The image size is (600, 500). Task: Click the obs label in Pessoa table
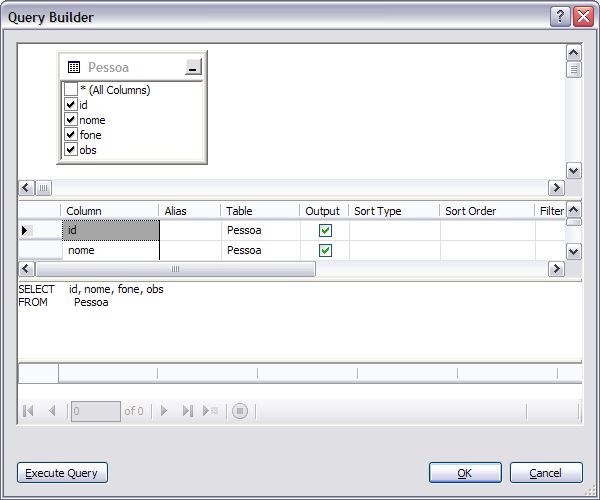point(88,150)
